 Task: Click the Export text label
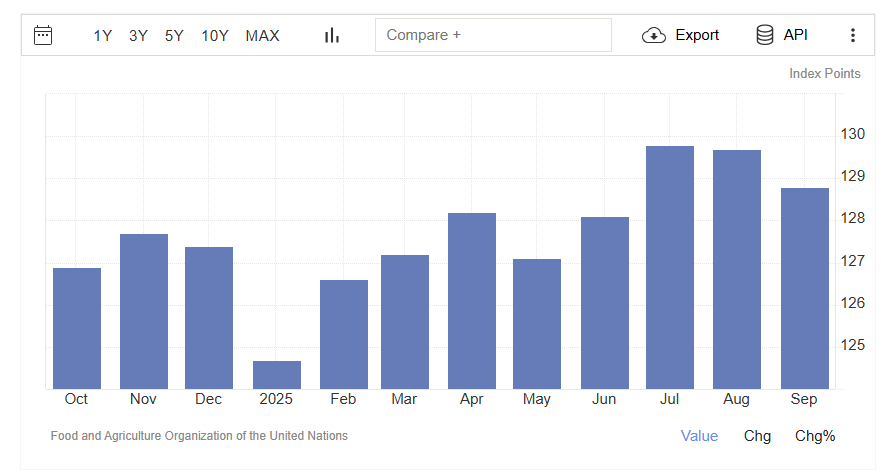click(697, 35)
